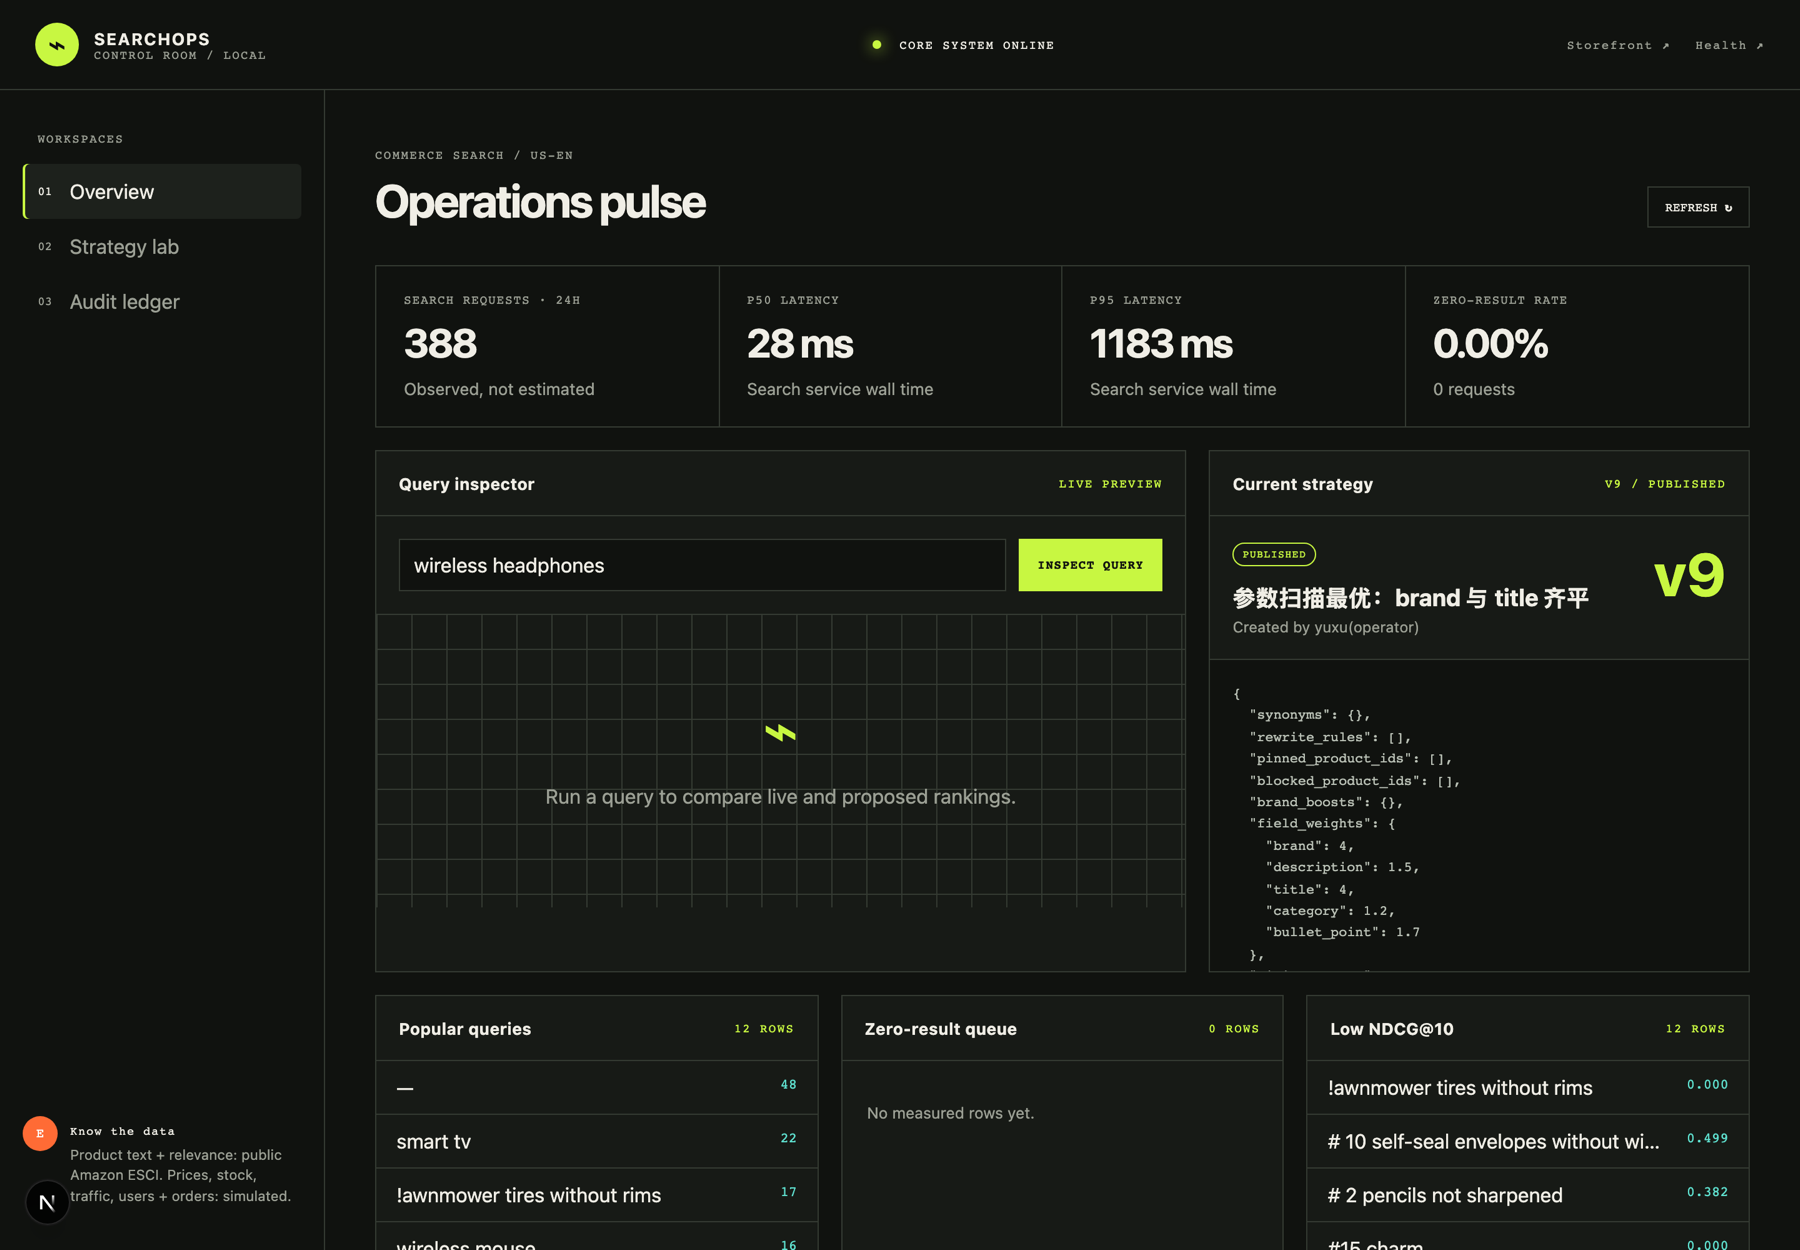Screen dimensions: 1800x1250
Task: Click the Refresh button
Action: point(1698,207)
